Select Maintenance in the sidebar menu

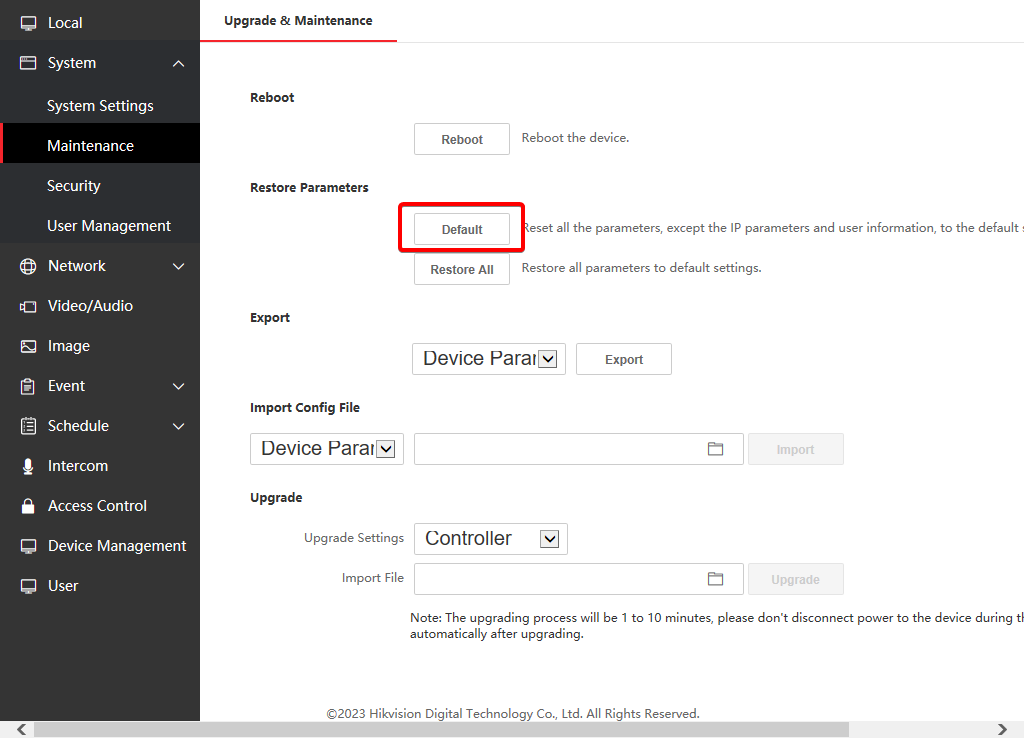point(91,144)
